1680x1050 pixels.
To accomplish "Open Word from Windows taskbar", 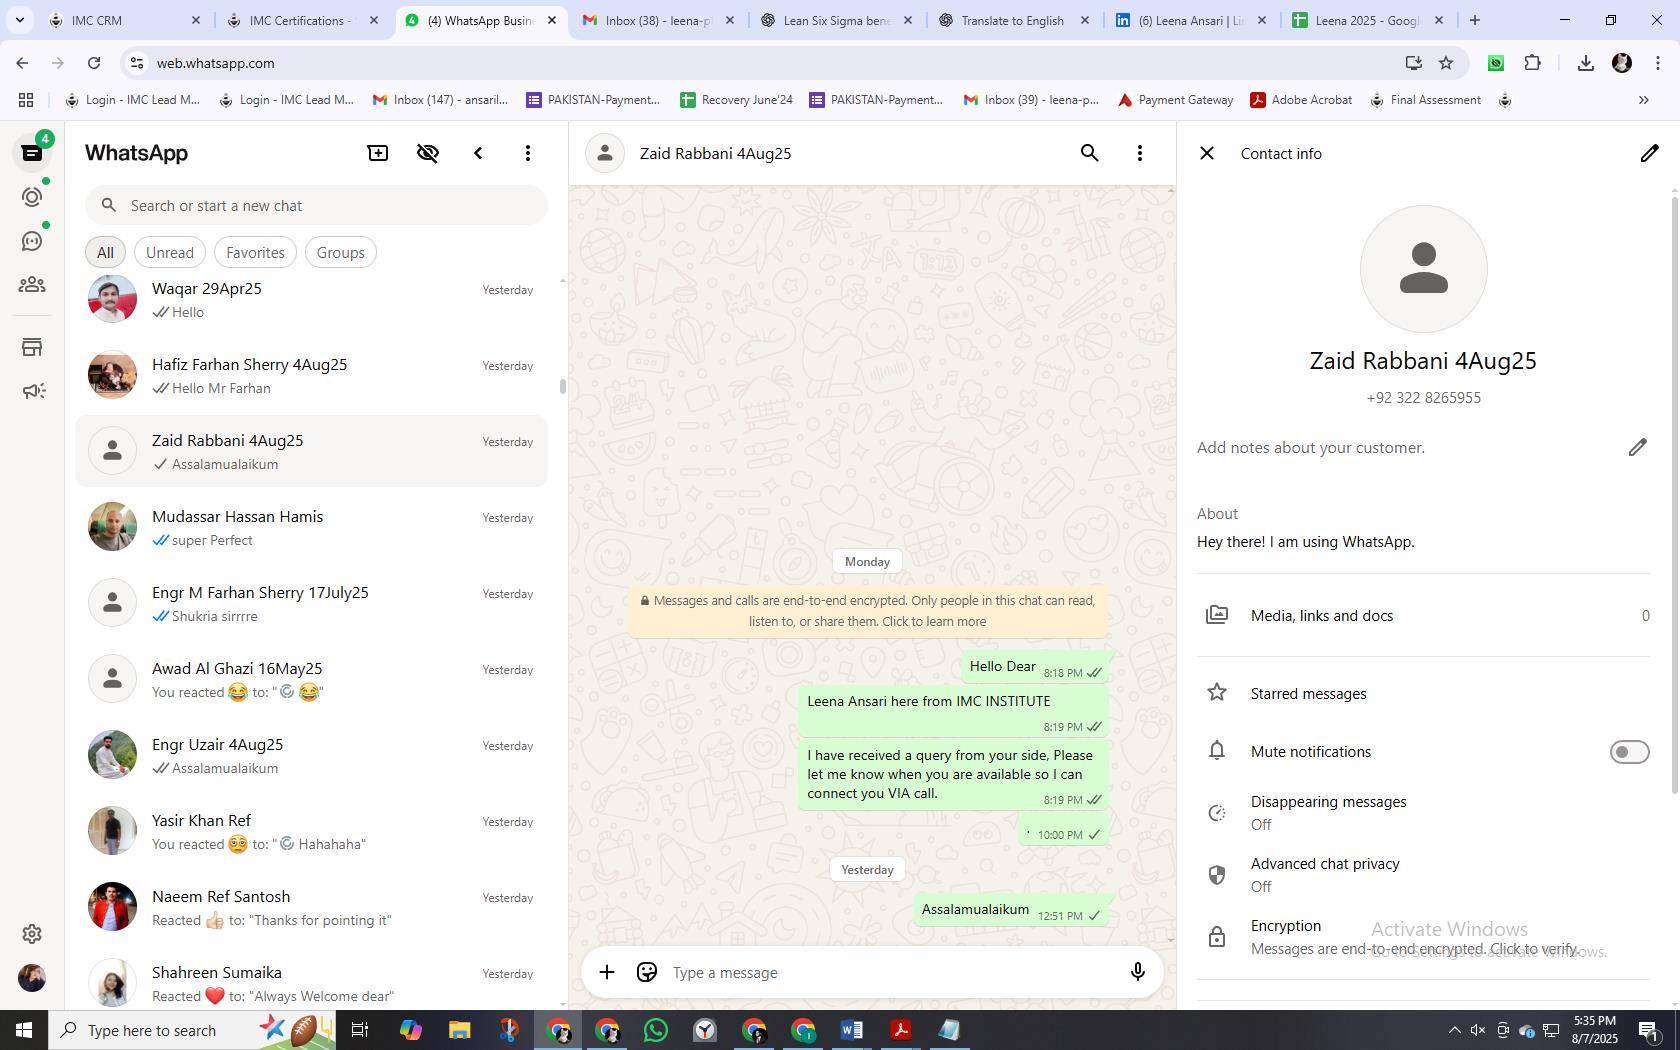I will (x=852, y=1030).
